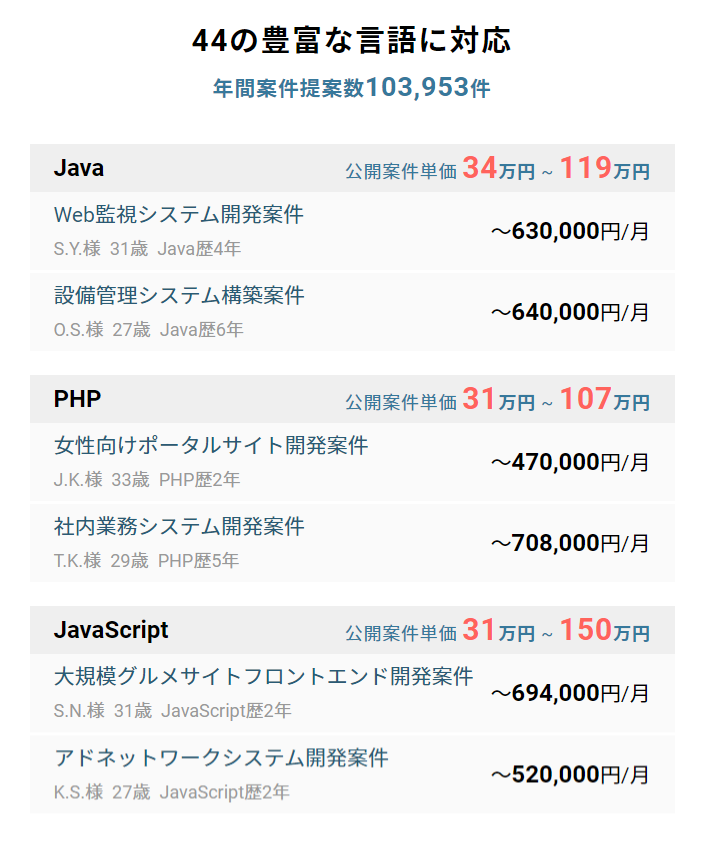The width and height of the screenshot is (711, 858).
Task: Select the Java section header
Action: [352, 168]
